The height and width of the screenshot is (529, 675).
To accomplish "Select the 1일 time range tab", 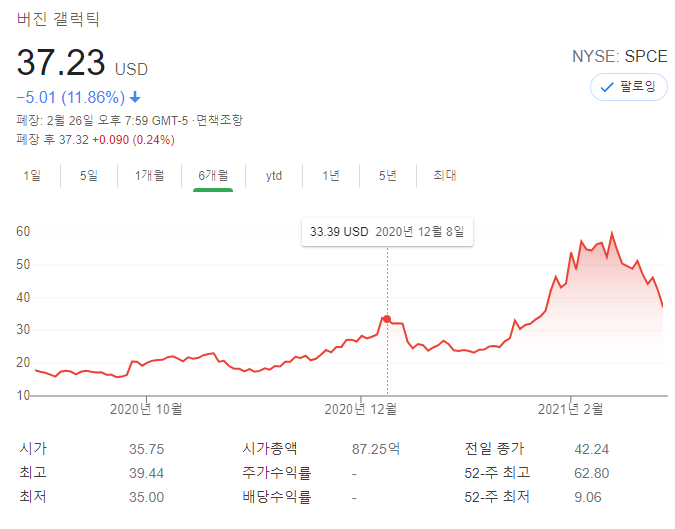I will 32,176.
